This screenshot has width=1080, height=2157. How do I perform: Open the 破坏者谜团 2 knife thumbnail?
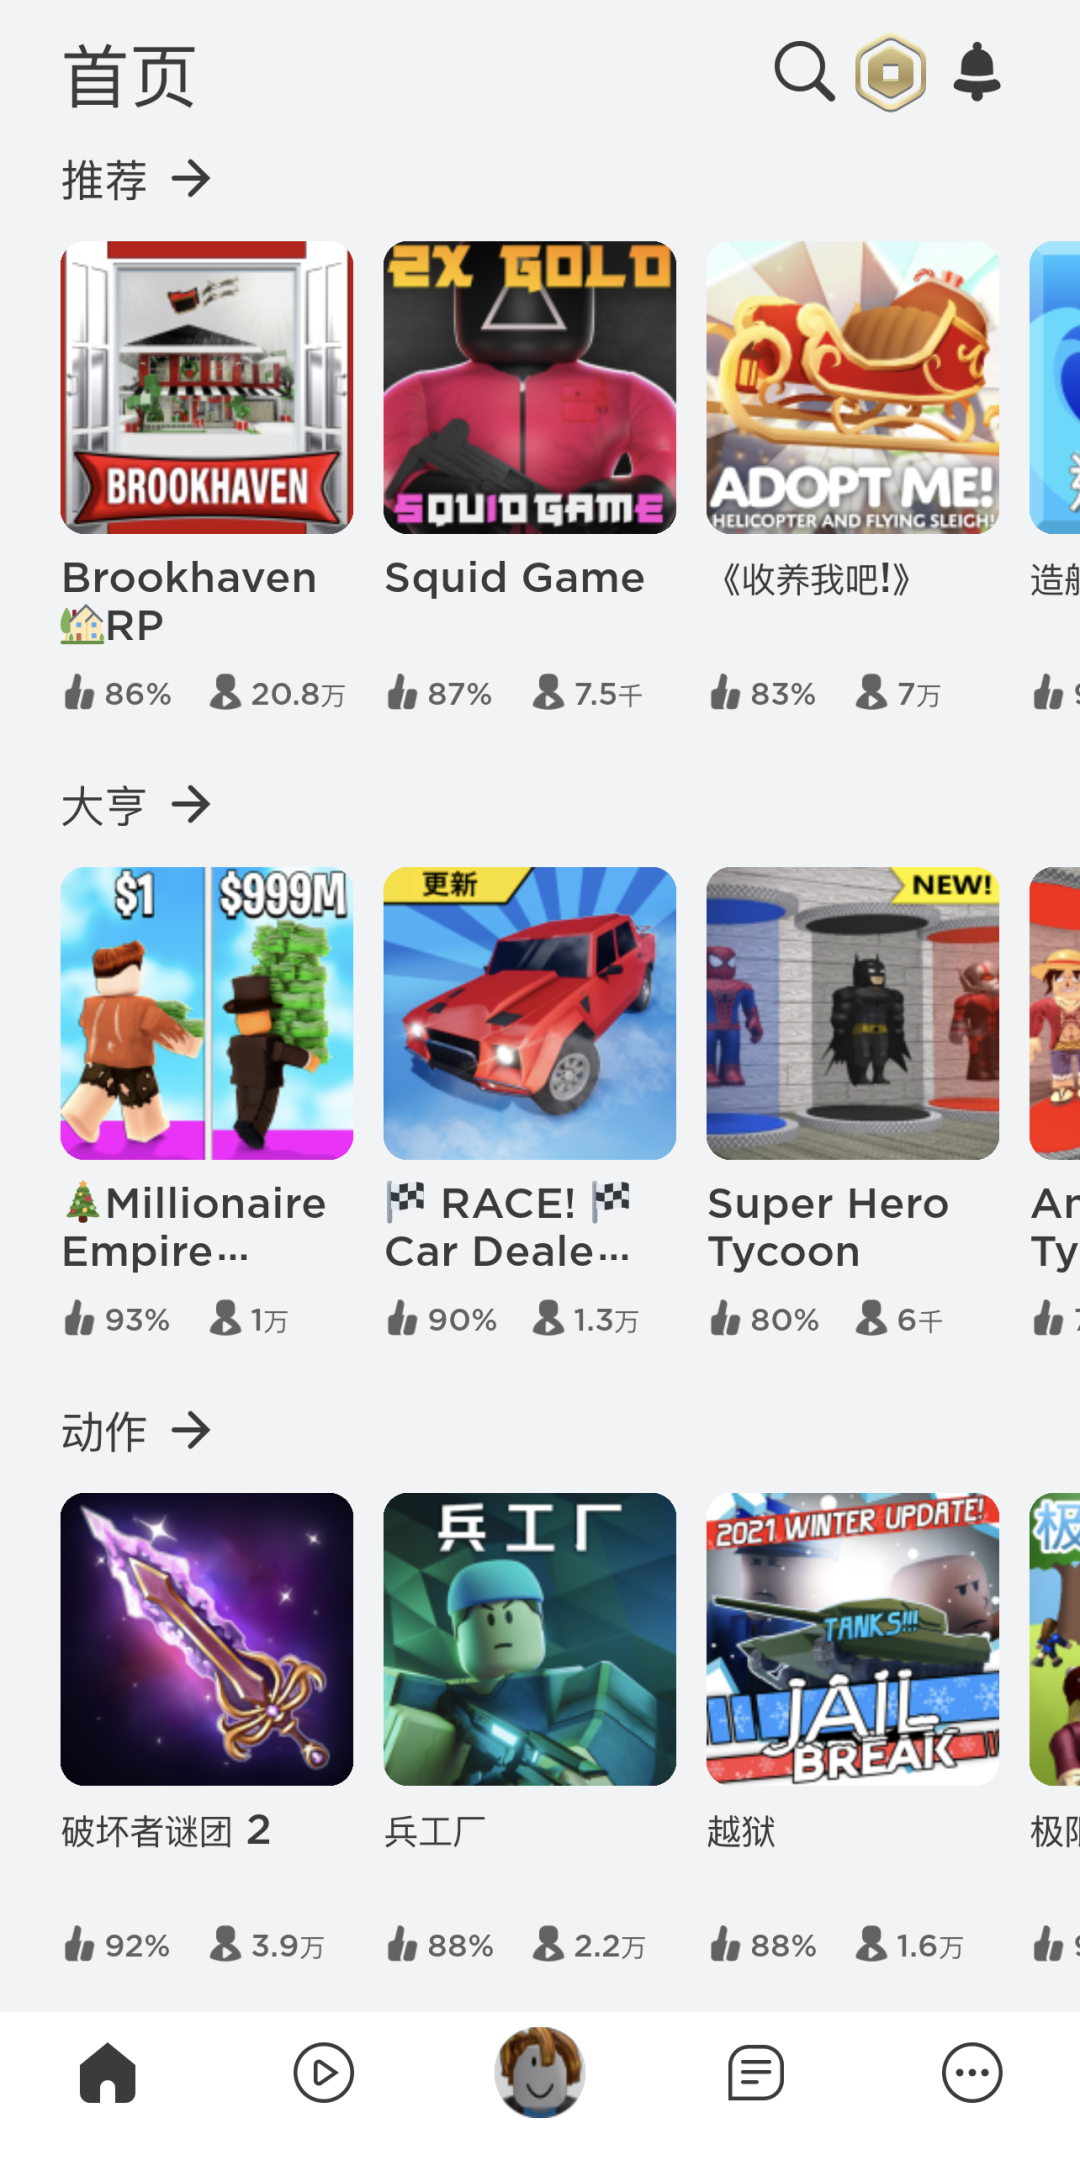click(207, 1639)
